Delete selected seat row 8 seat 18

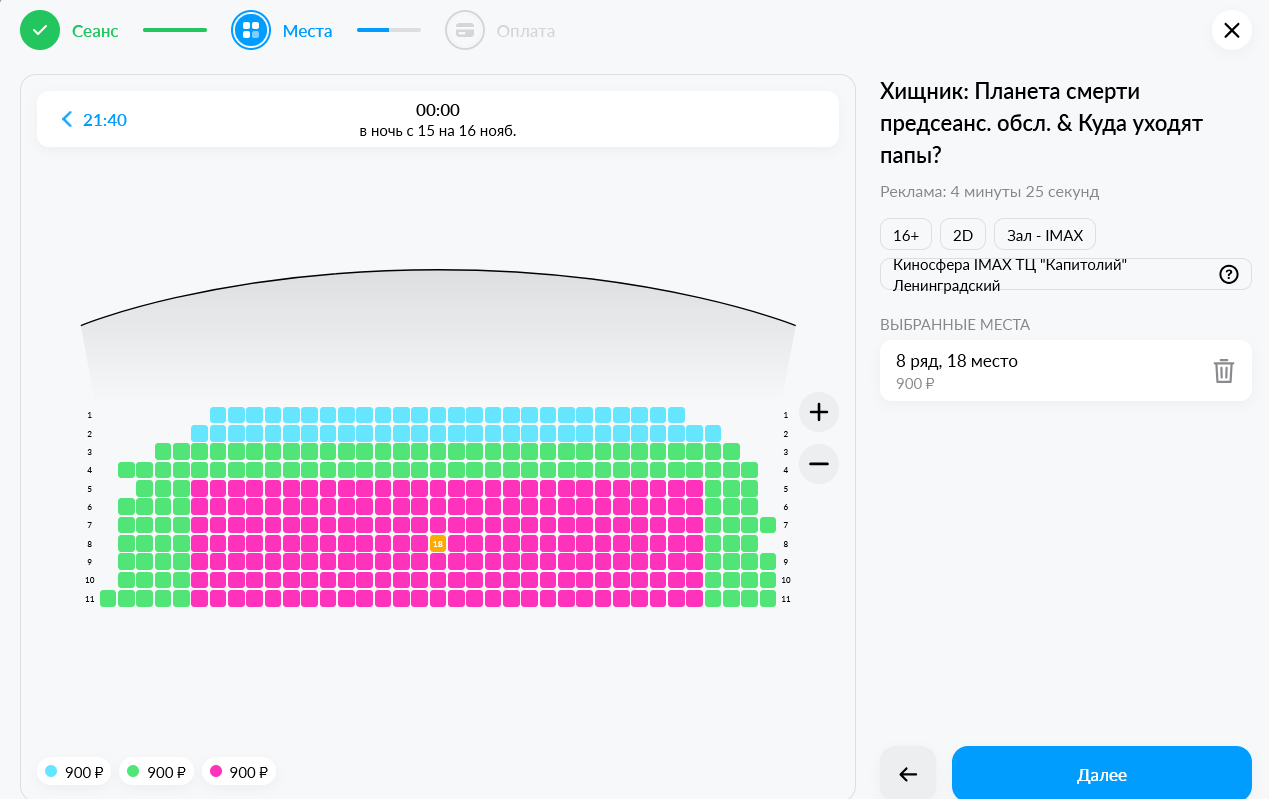pyautogui.click(x=1223, y=371)
